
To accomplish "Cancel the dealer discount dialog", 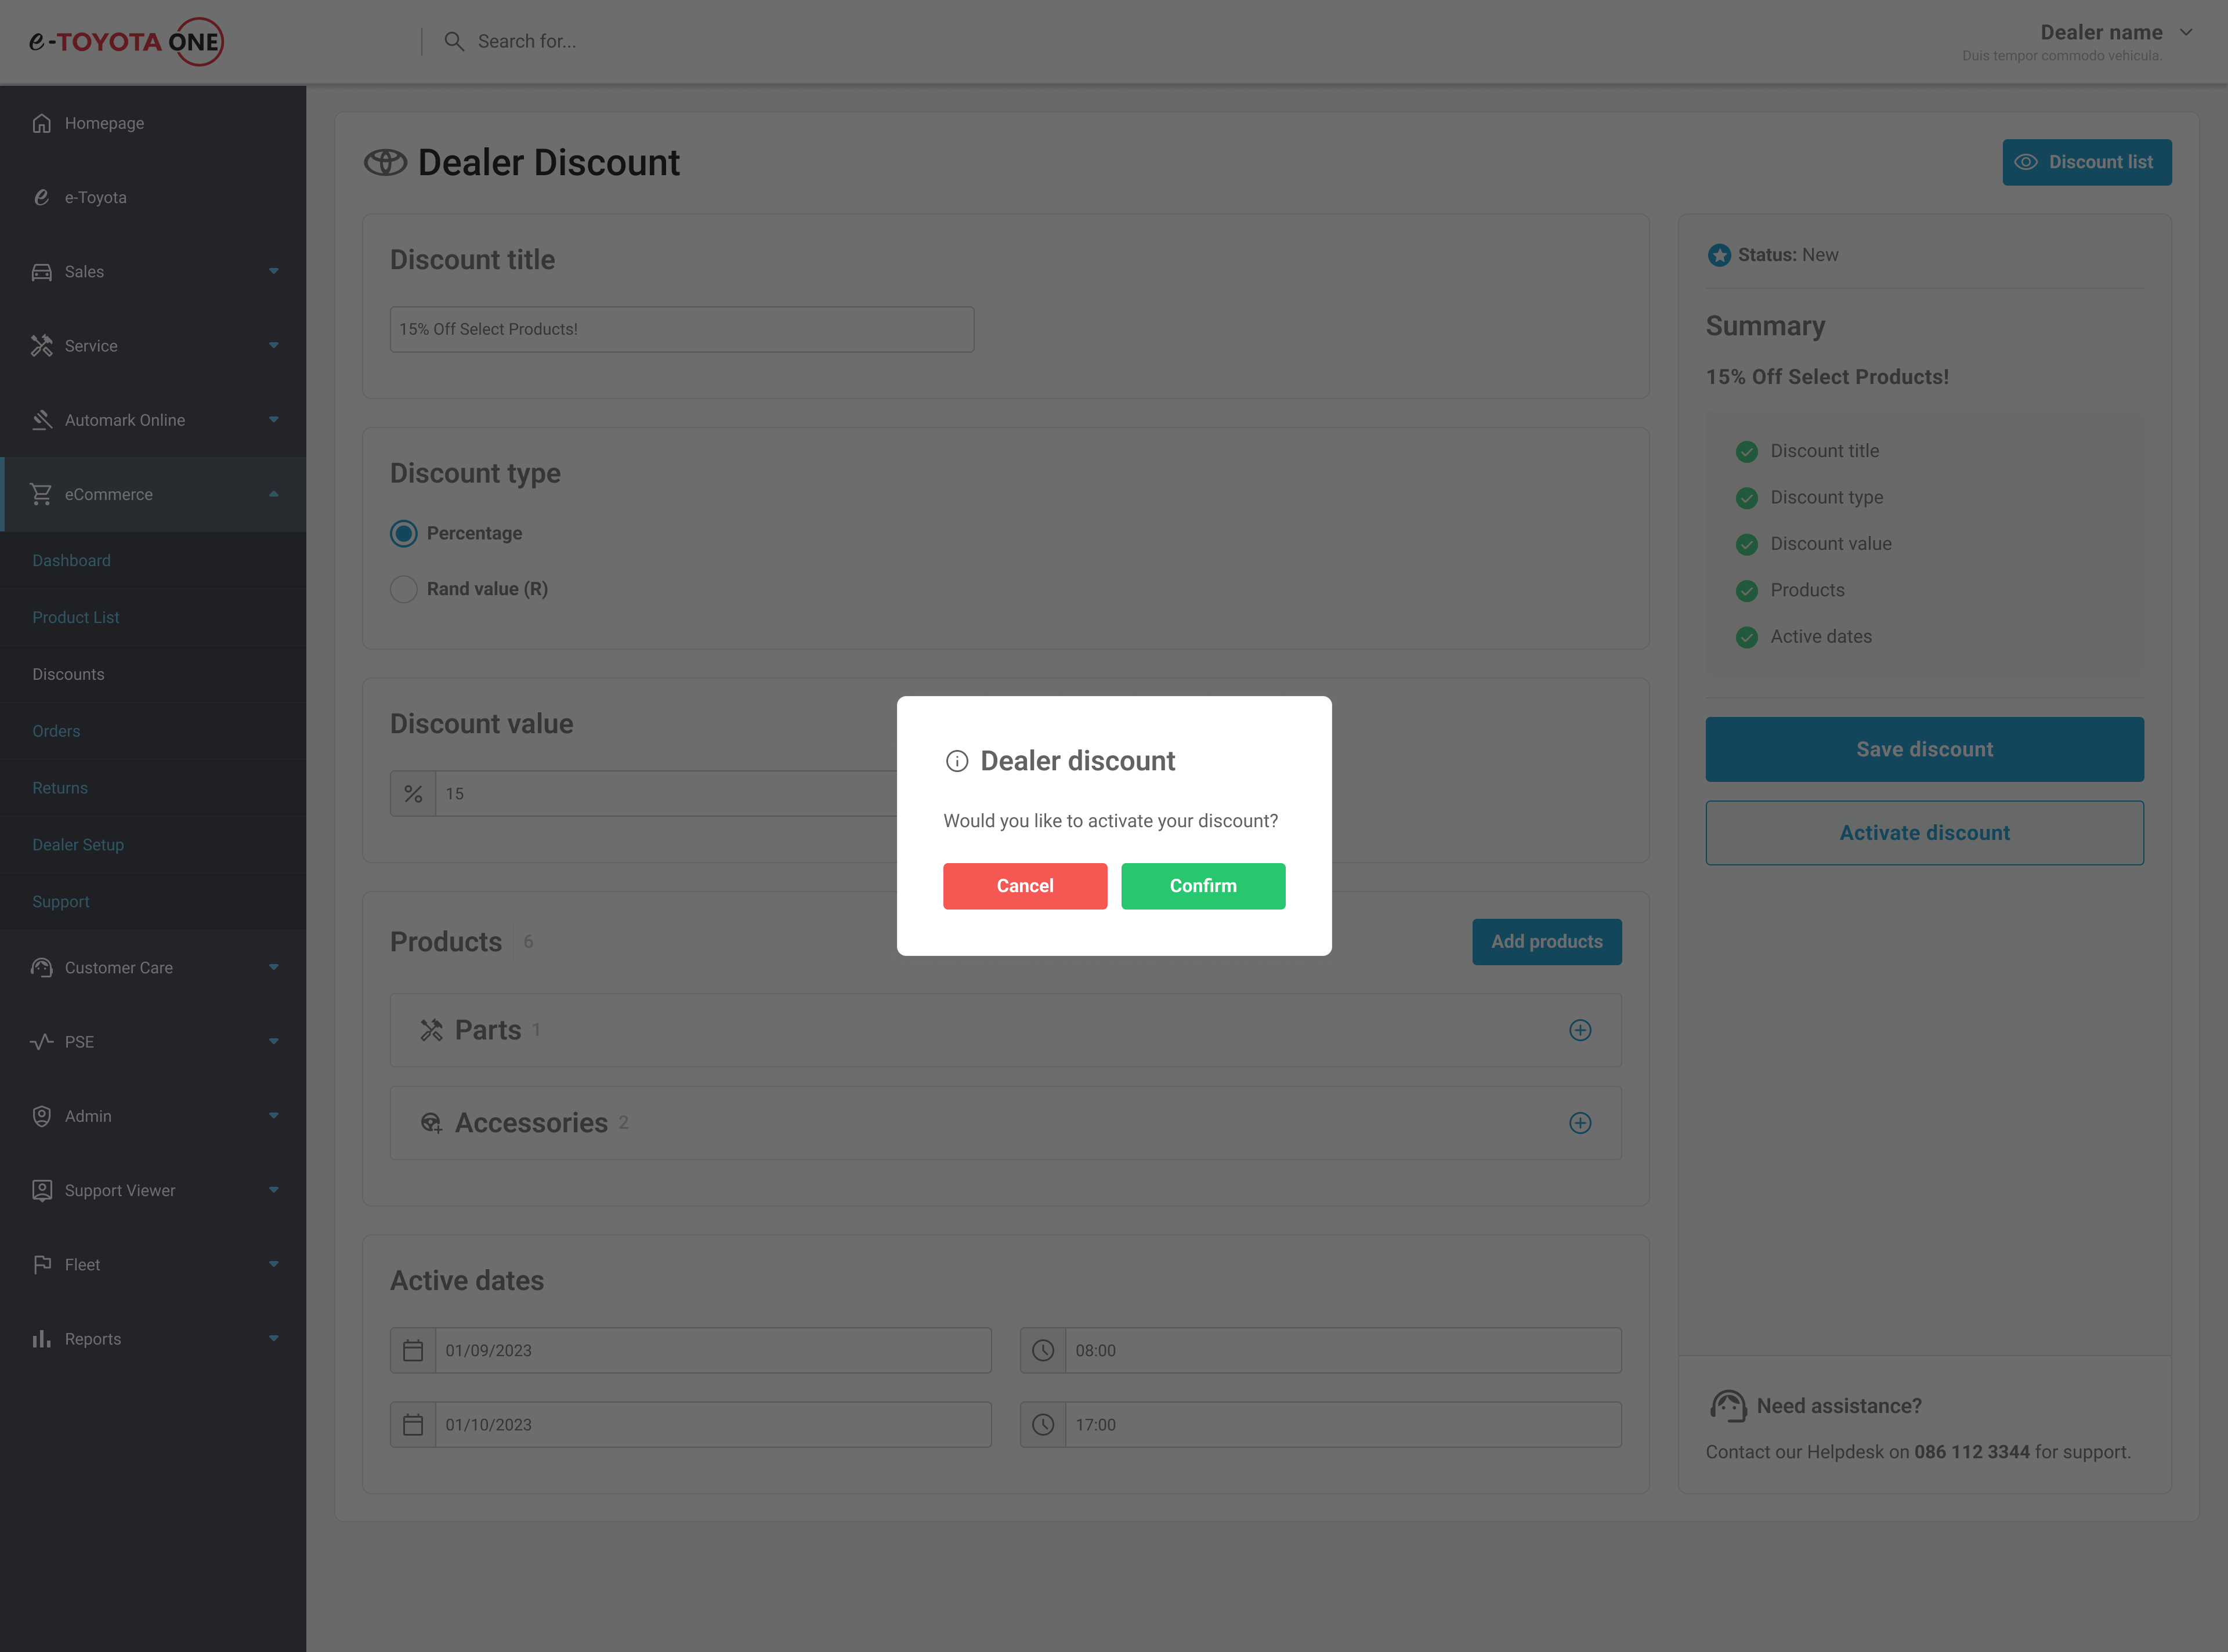I will 1025,886.
